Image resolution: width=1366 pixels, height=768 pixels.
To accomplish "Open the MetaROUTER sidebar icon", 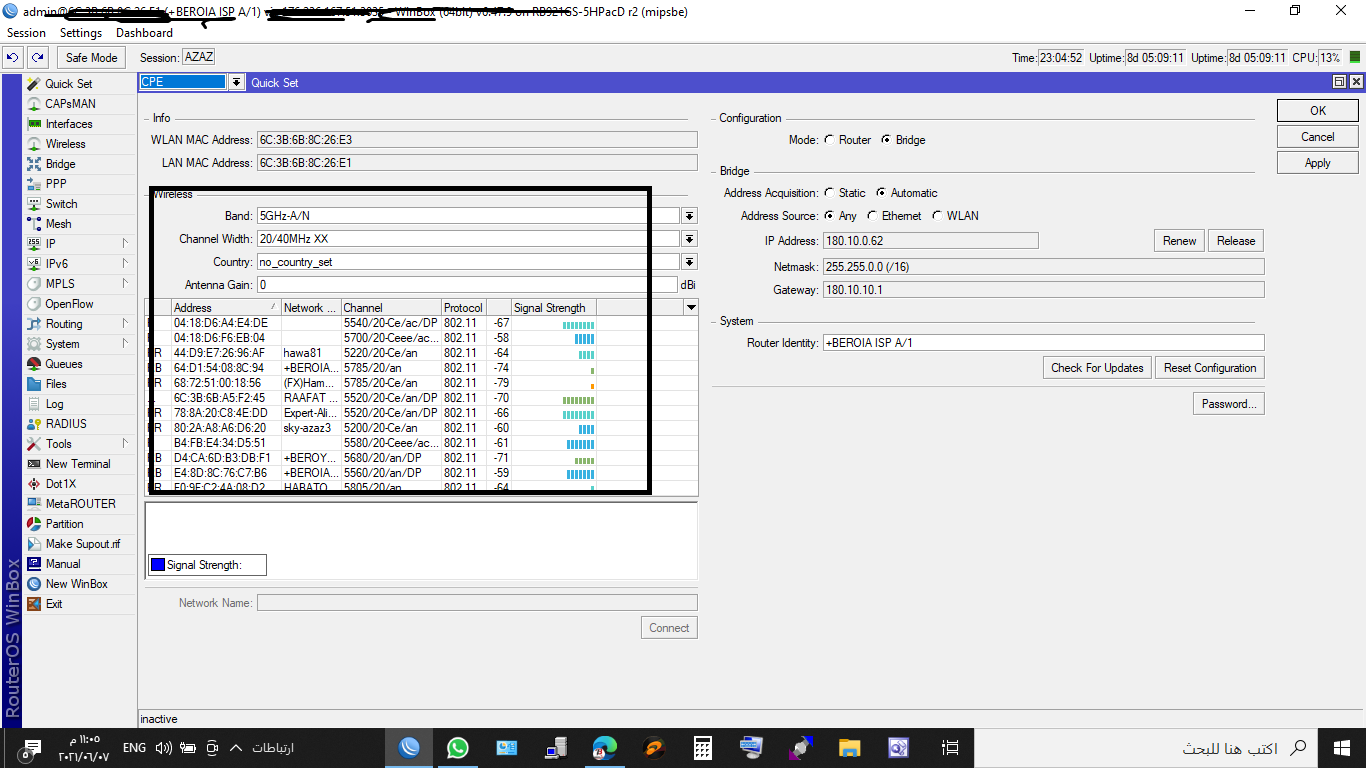I will [34, 504].
